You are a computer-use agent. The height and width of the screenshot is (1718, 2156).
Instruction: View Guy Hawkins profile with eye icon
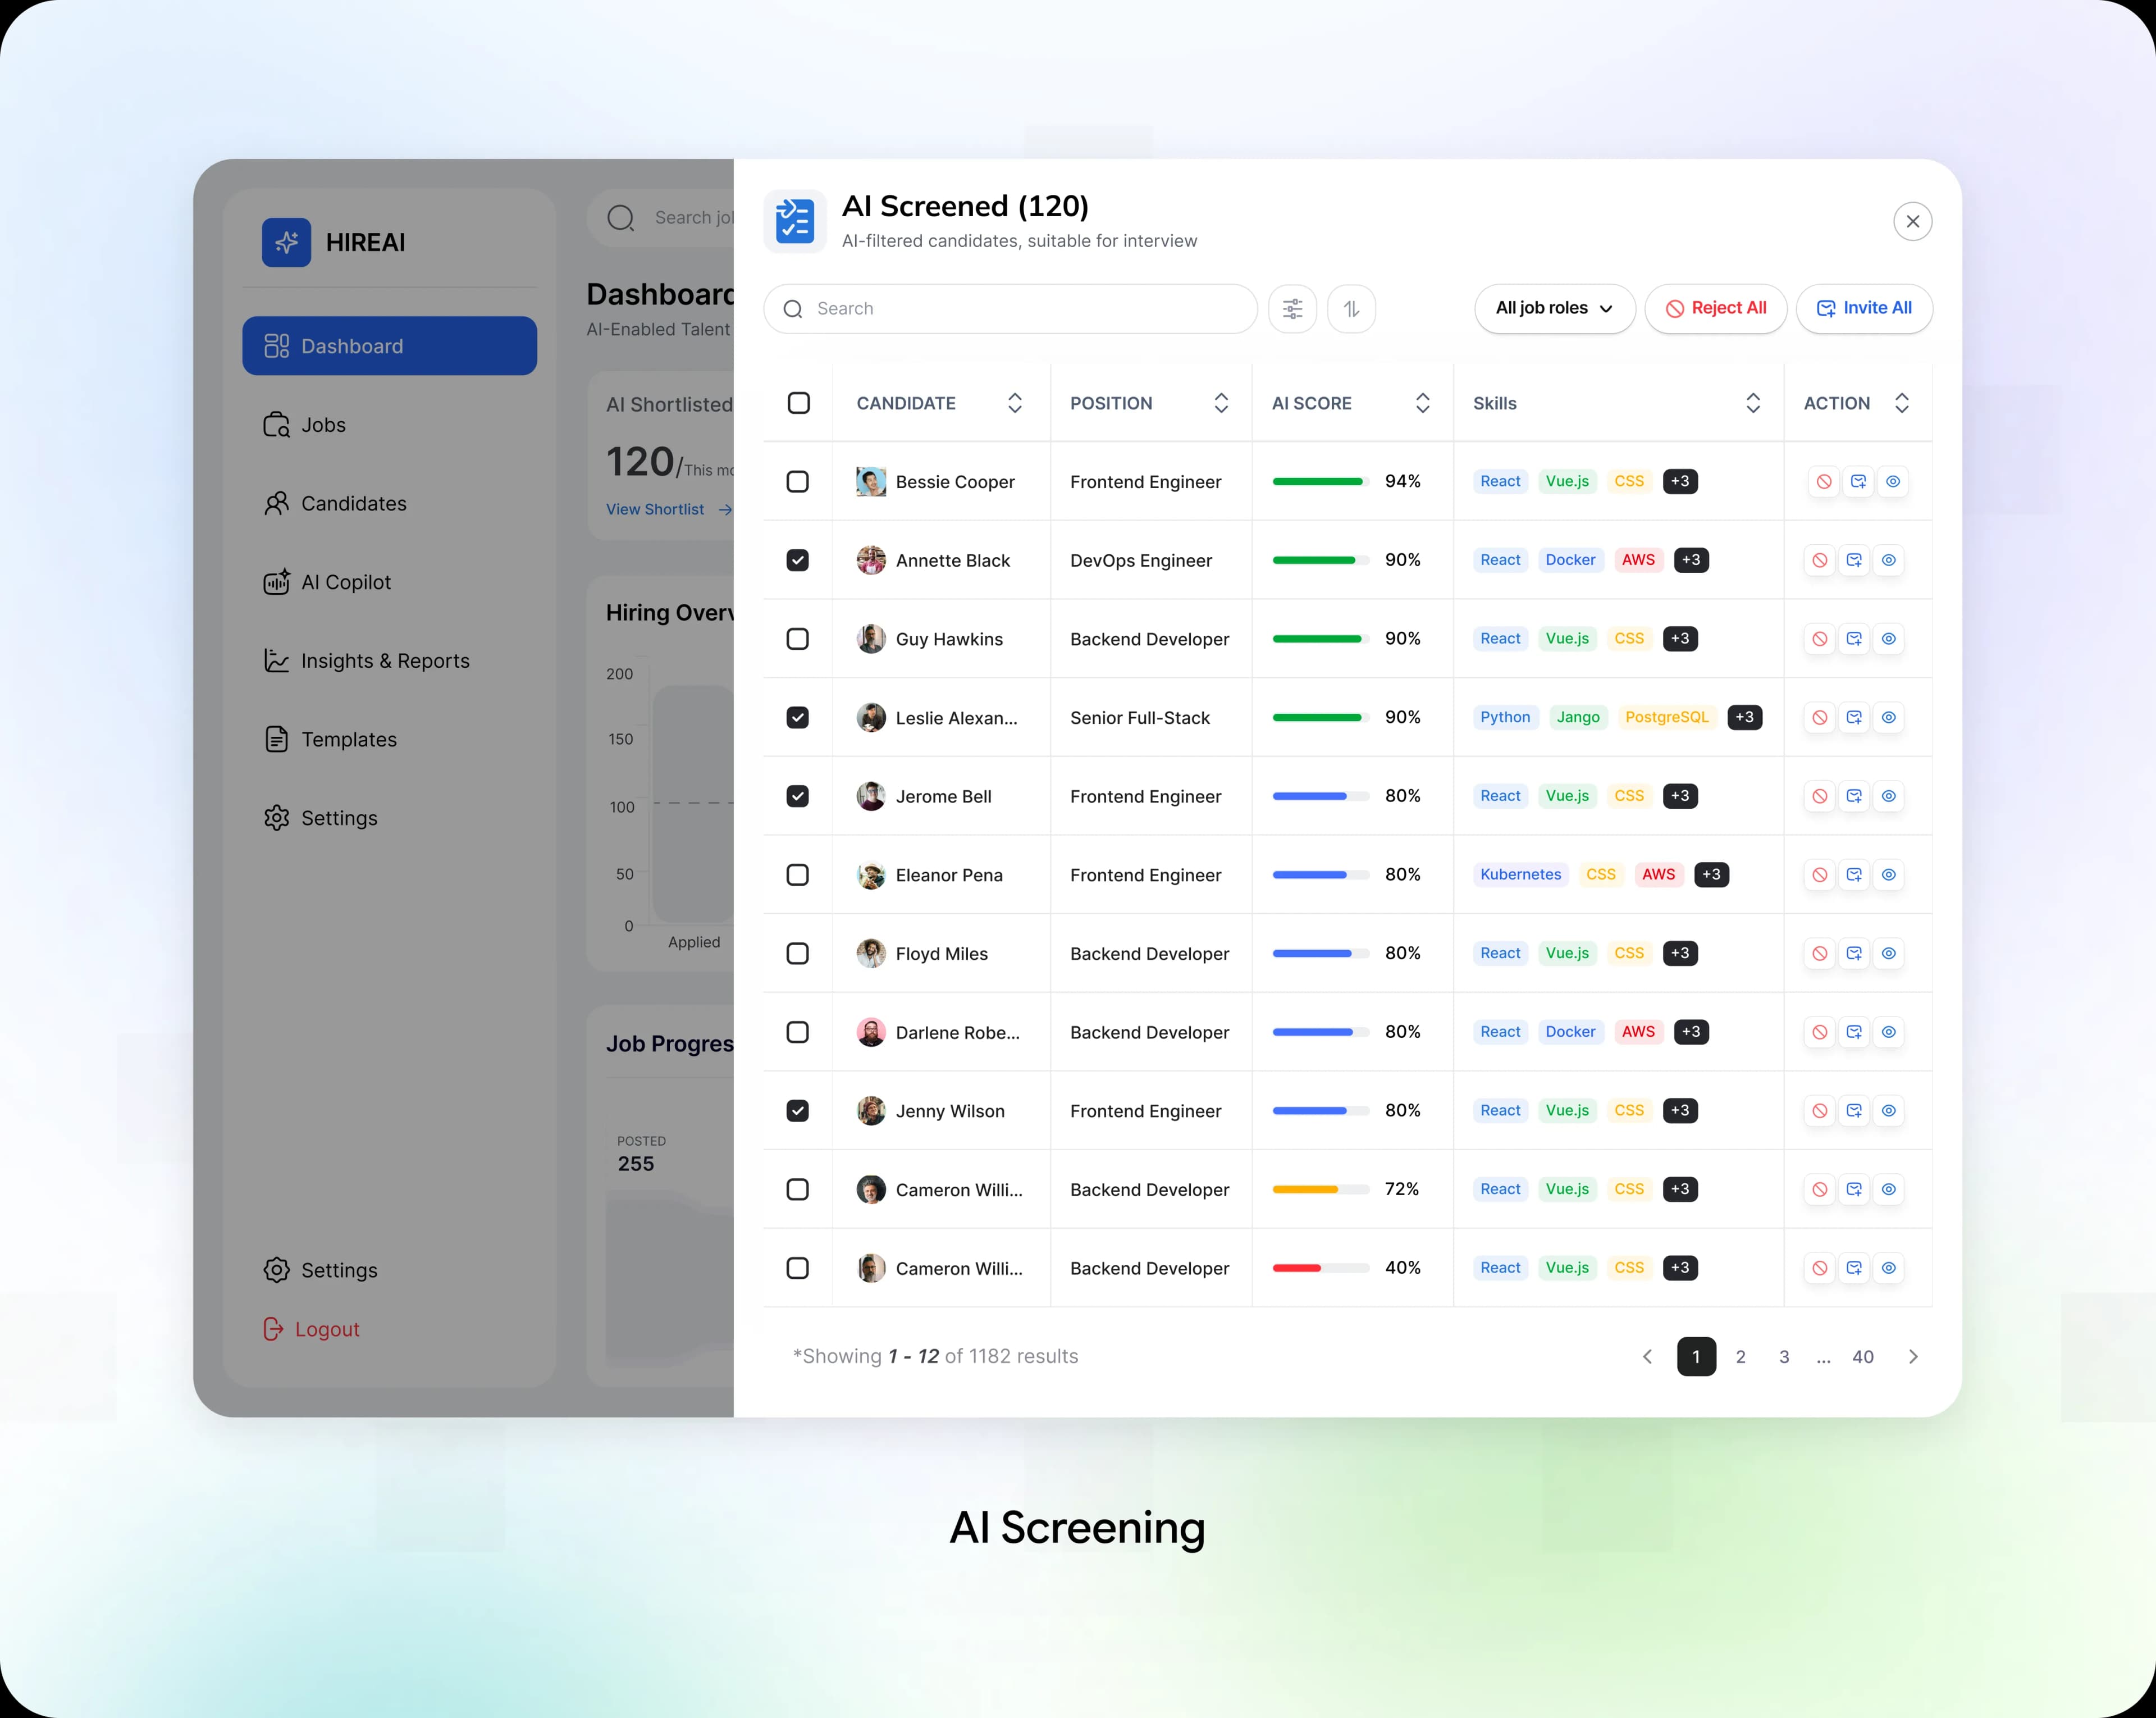[1889, 639]
